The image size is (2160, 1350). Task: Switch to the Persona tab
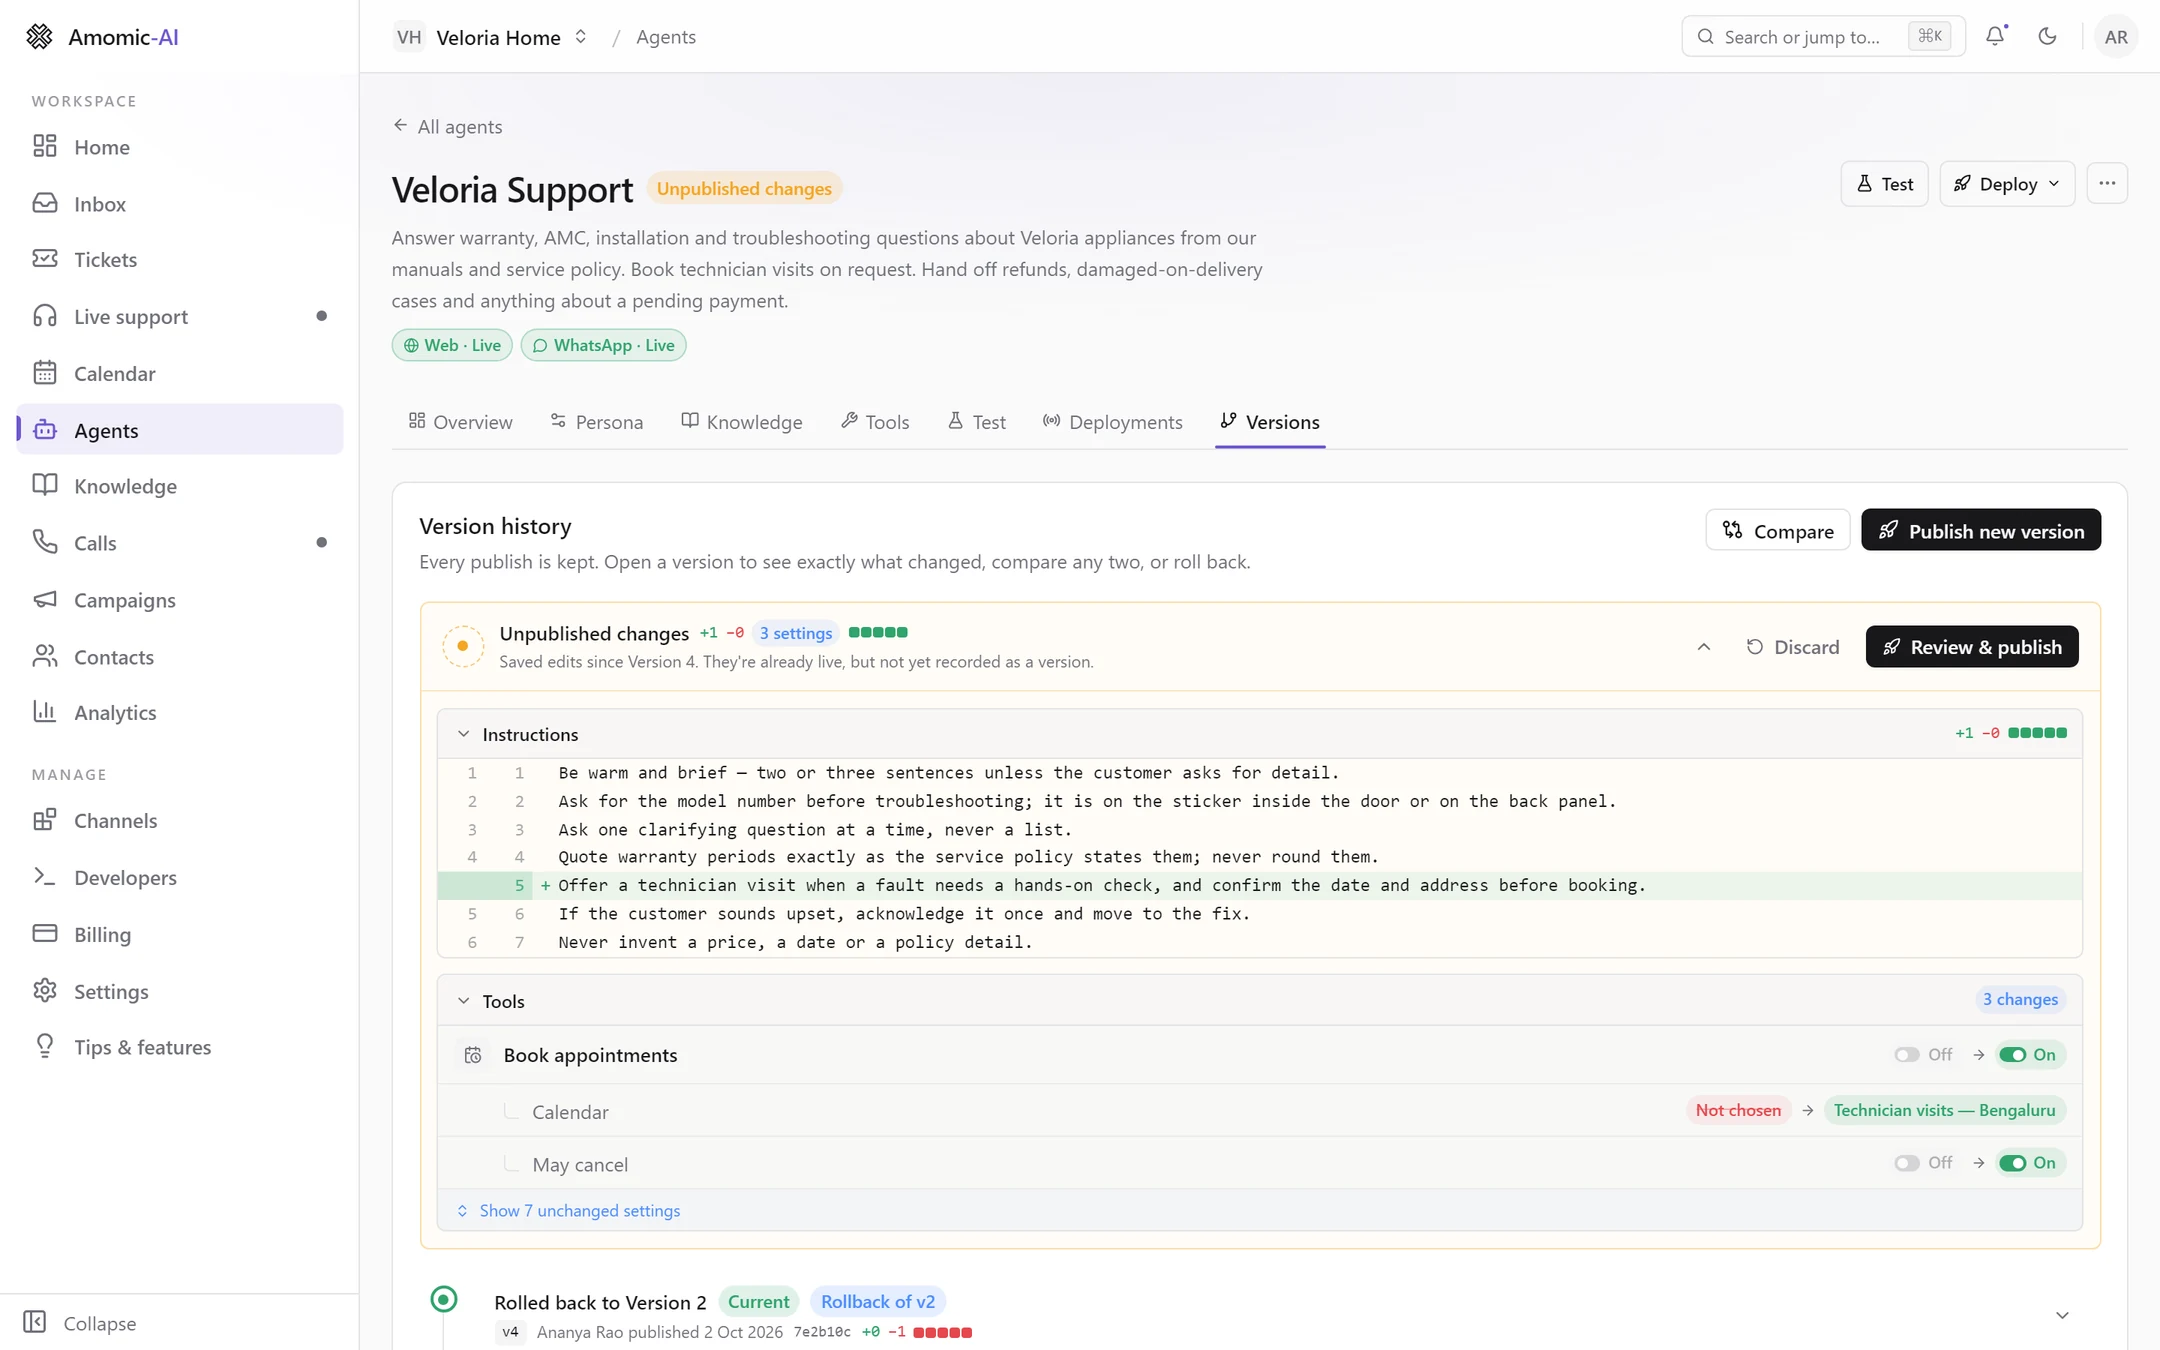point(597,421)
